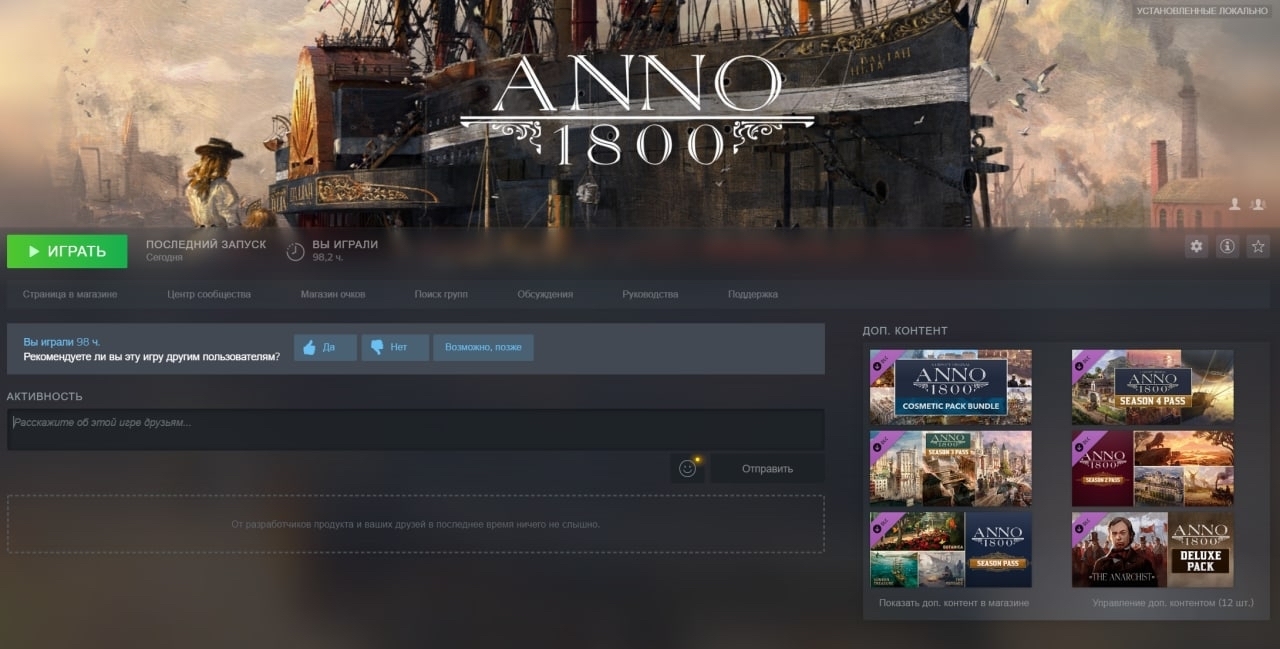Open game info circle icon
This screenshot has width=1280, height=649.
[x=1227, y=246]
